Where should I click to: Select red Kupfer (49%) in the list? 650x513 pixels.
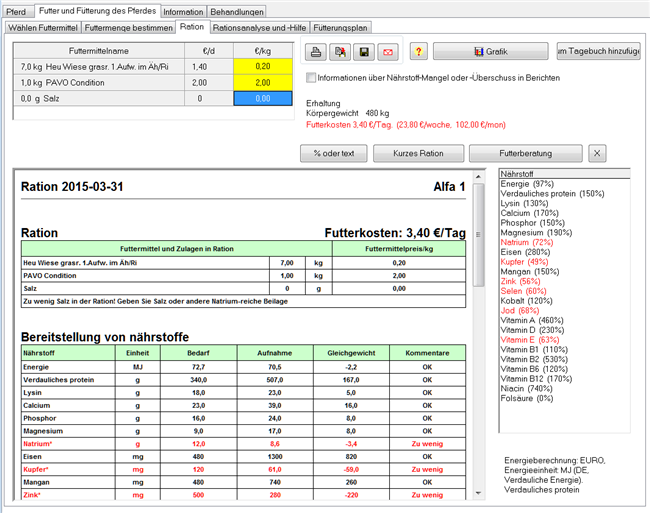pos(524,262)
